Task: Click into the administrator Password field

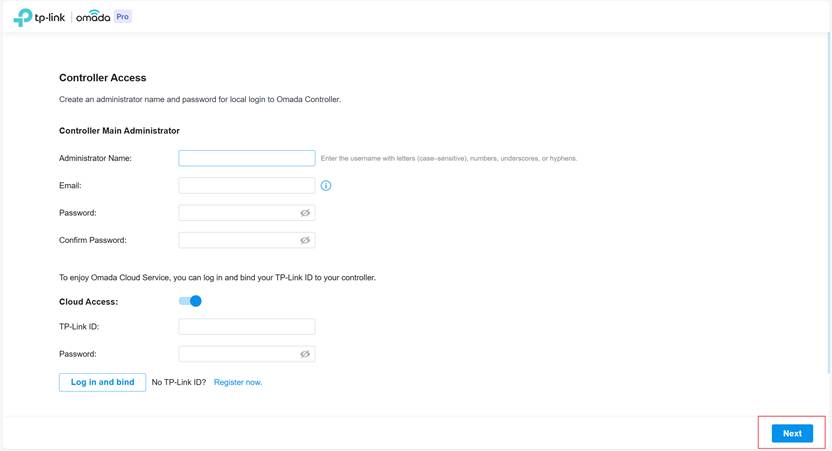Action: 238,213
